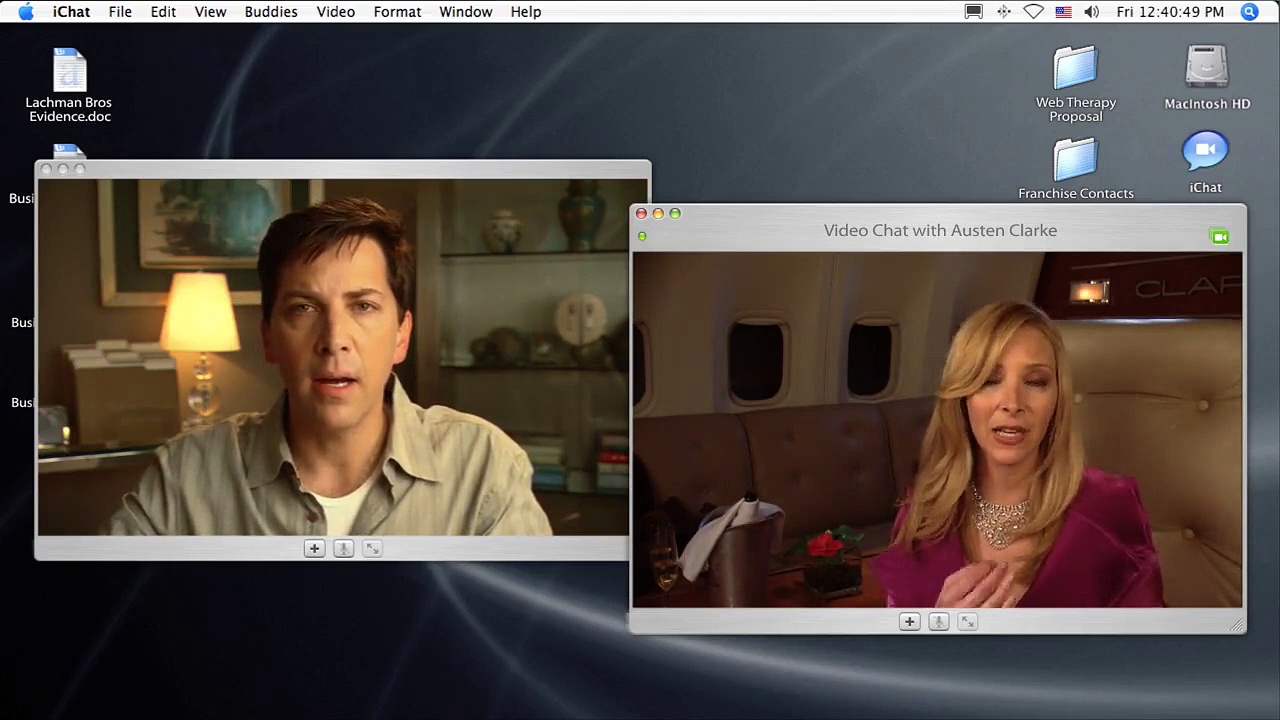The image size is (1280, 720).
Task: Click the Spotlight search icon
Action: 1249,12
